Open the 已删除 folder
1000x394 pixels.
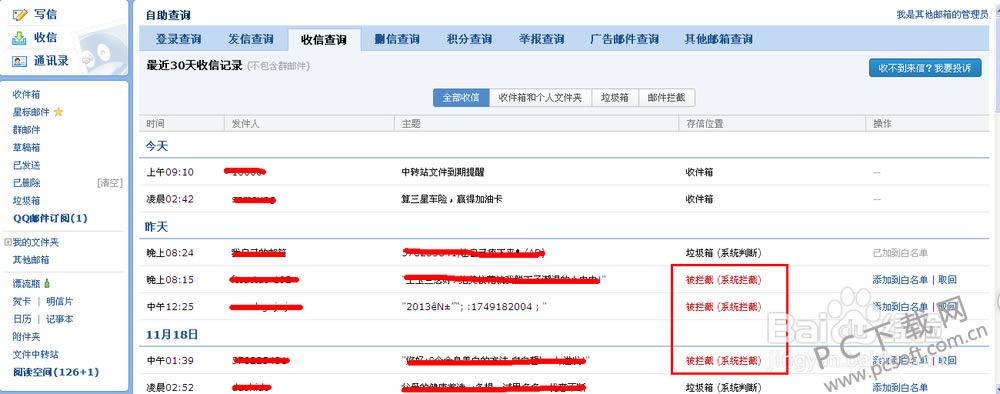[x=27, y=183]
